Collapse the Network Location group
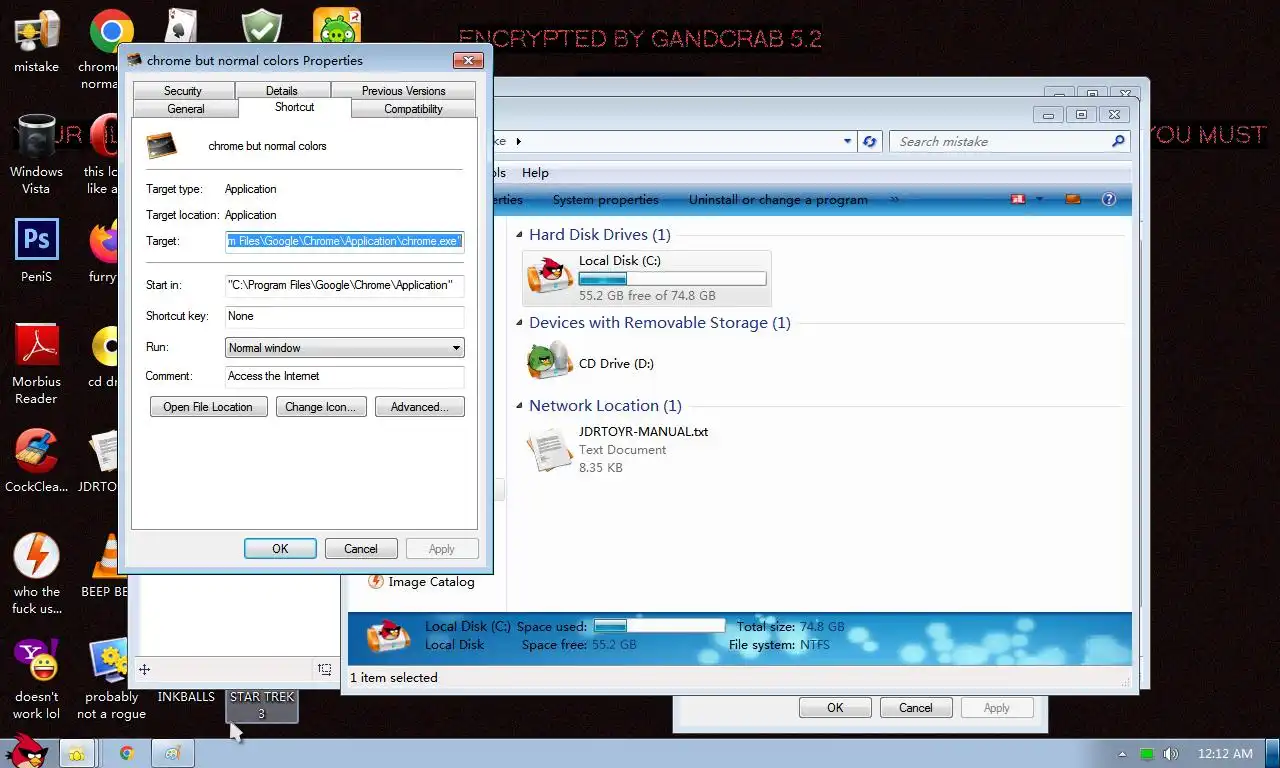The height and width of the screenshot is (768, 1280). (519, 406)
